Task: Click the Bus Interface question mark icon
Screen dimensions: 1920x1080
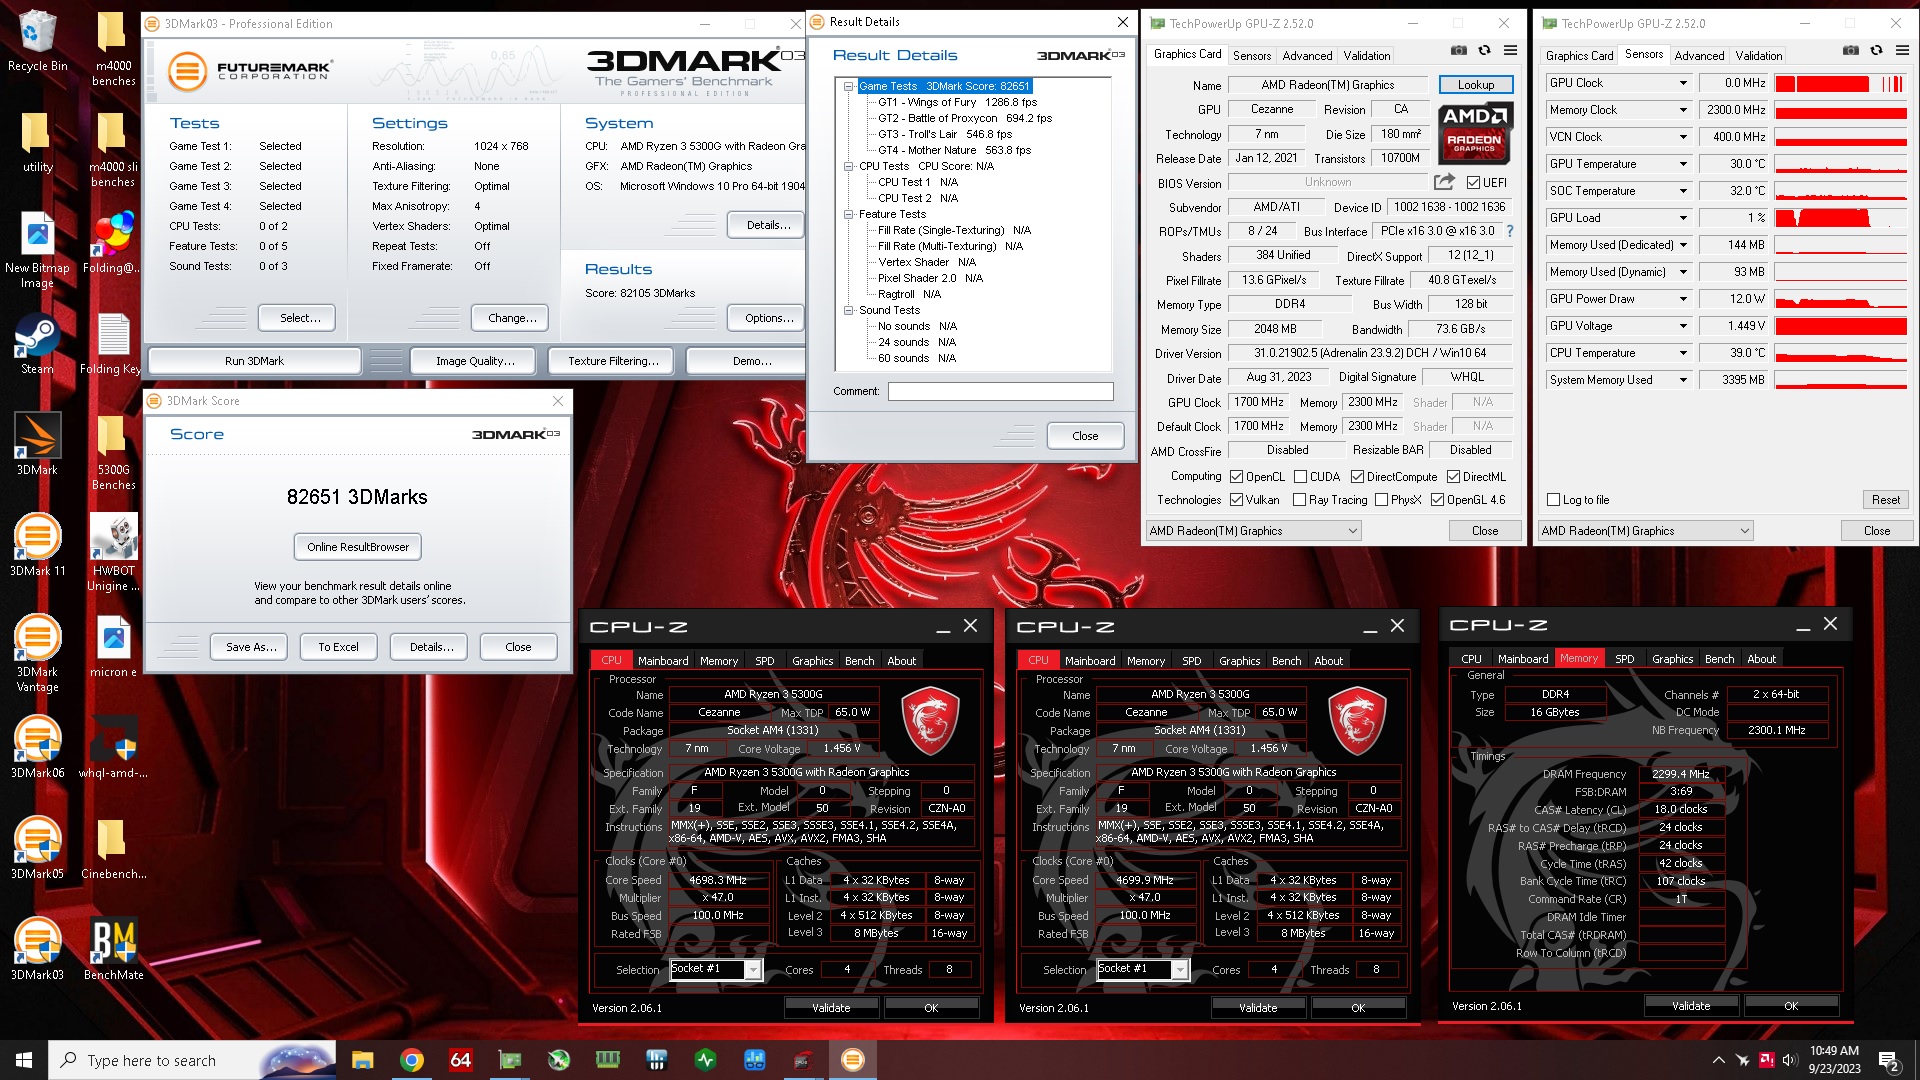Action: tap(1510, 231)
